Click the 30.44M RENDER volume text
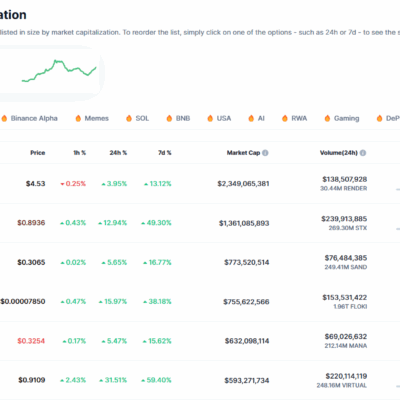This screenshot has height=400, width=400. 344,189
